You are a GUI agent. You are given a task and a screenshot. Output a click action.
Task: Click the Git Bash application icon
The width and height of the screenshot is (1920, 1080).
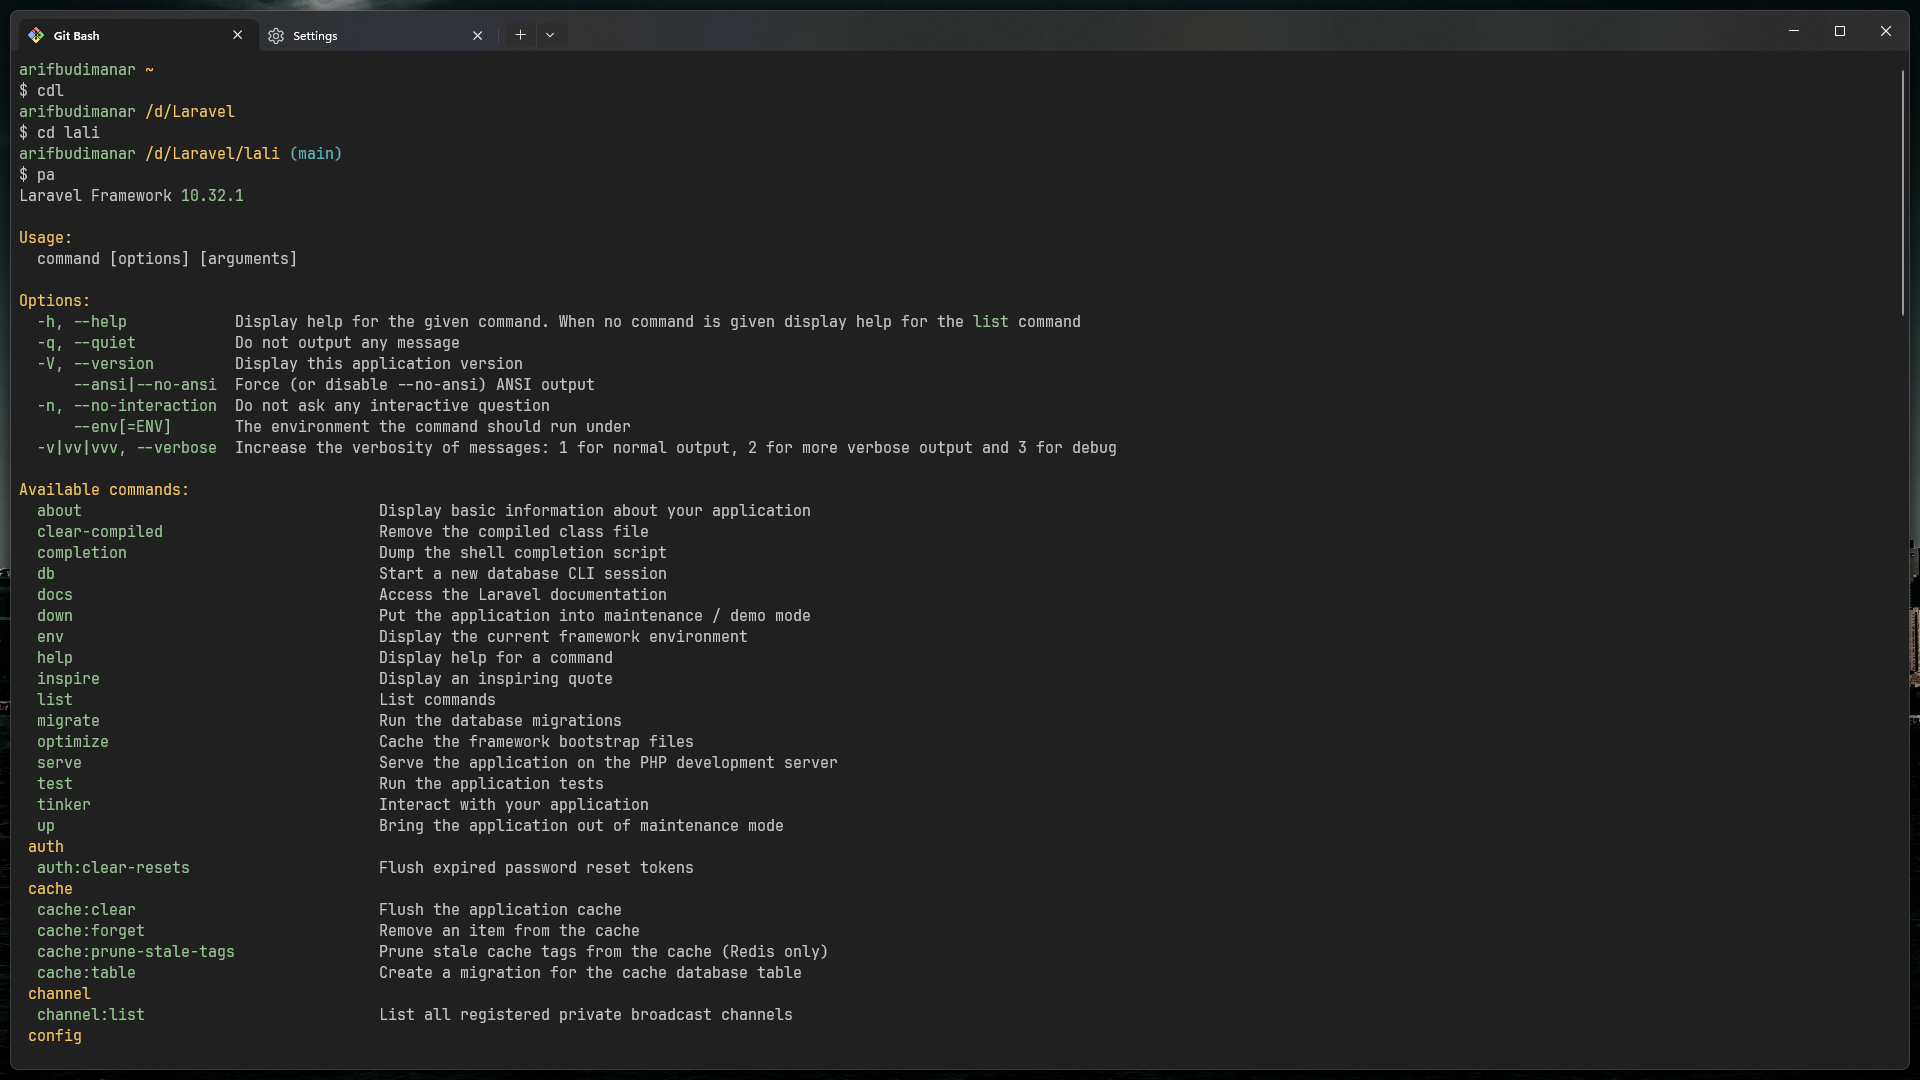pos(36,34)
